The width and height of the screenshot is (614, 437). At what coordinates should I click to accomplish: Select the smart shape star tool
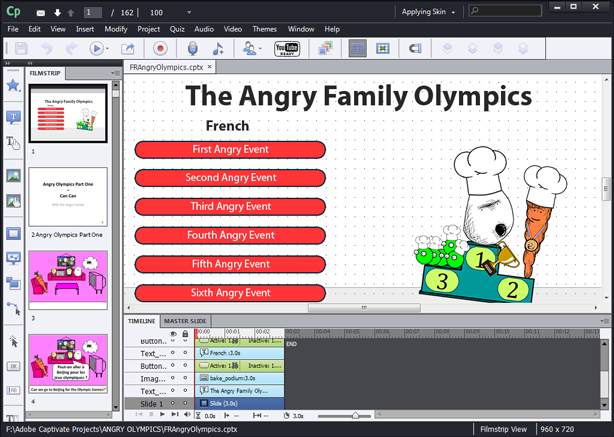point(13,86)
